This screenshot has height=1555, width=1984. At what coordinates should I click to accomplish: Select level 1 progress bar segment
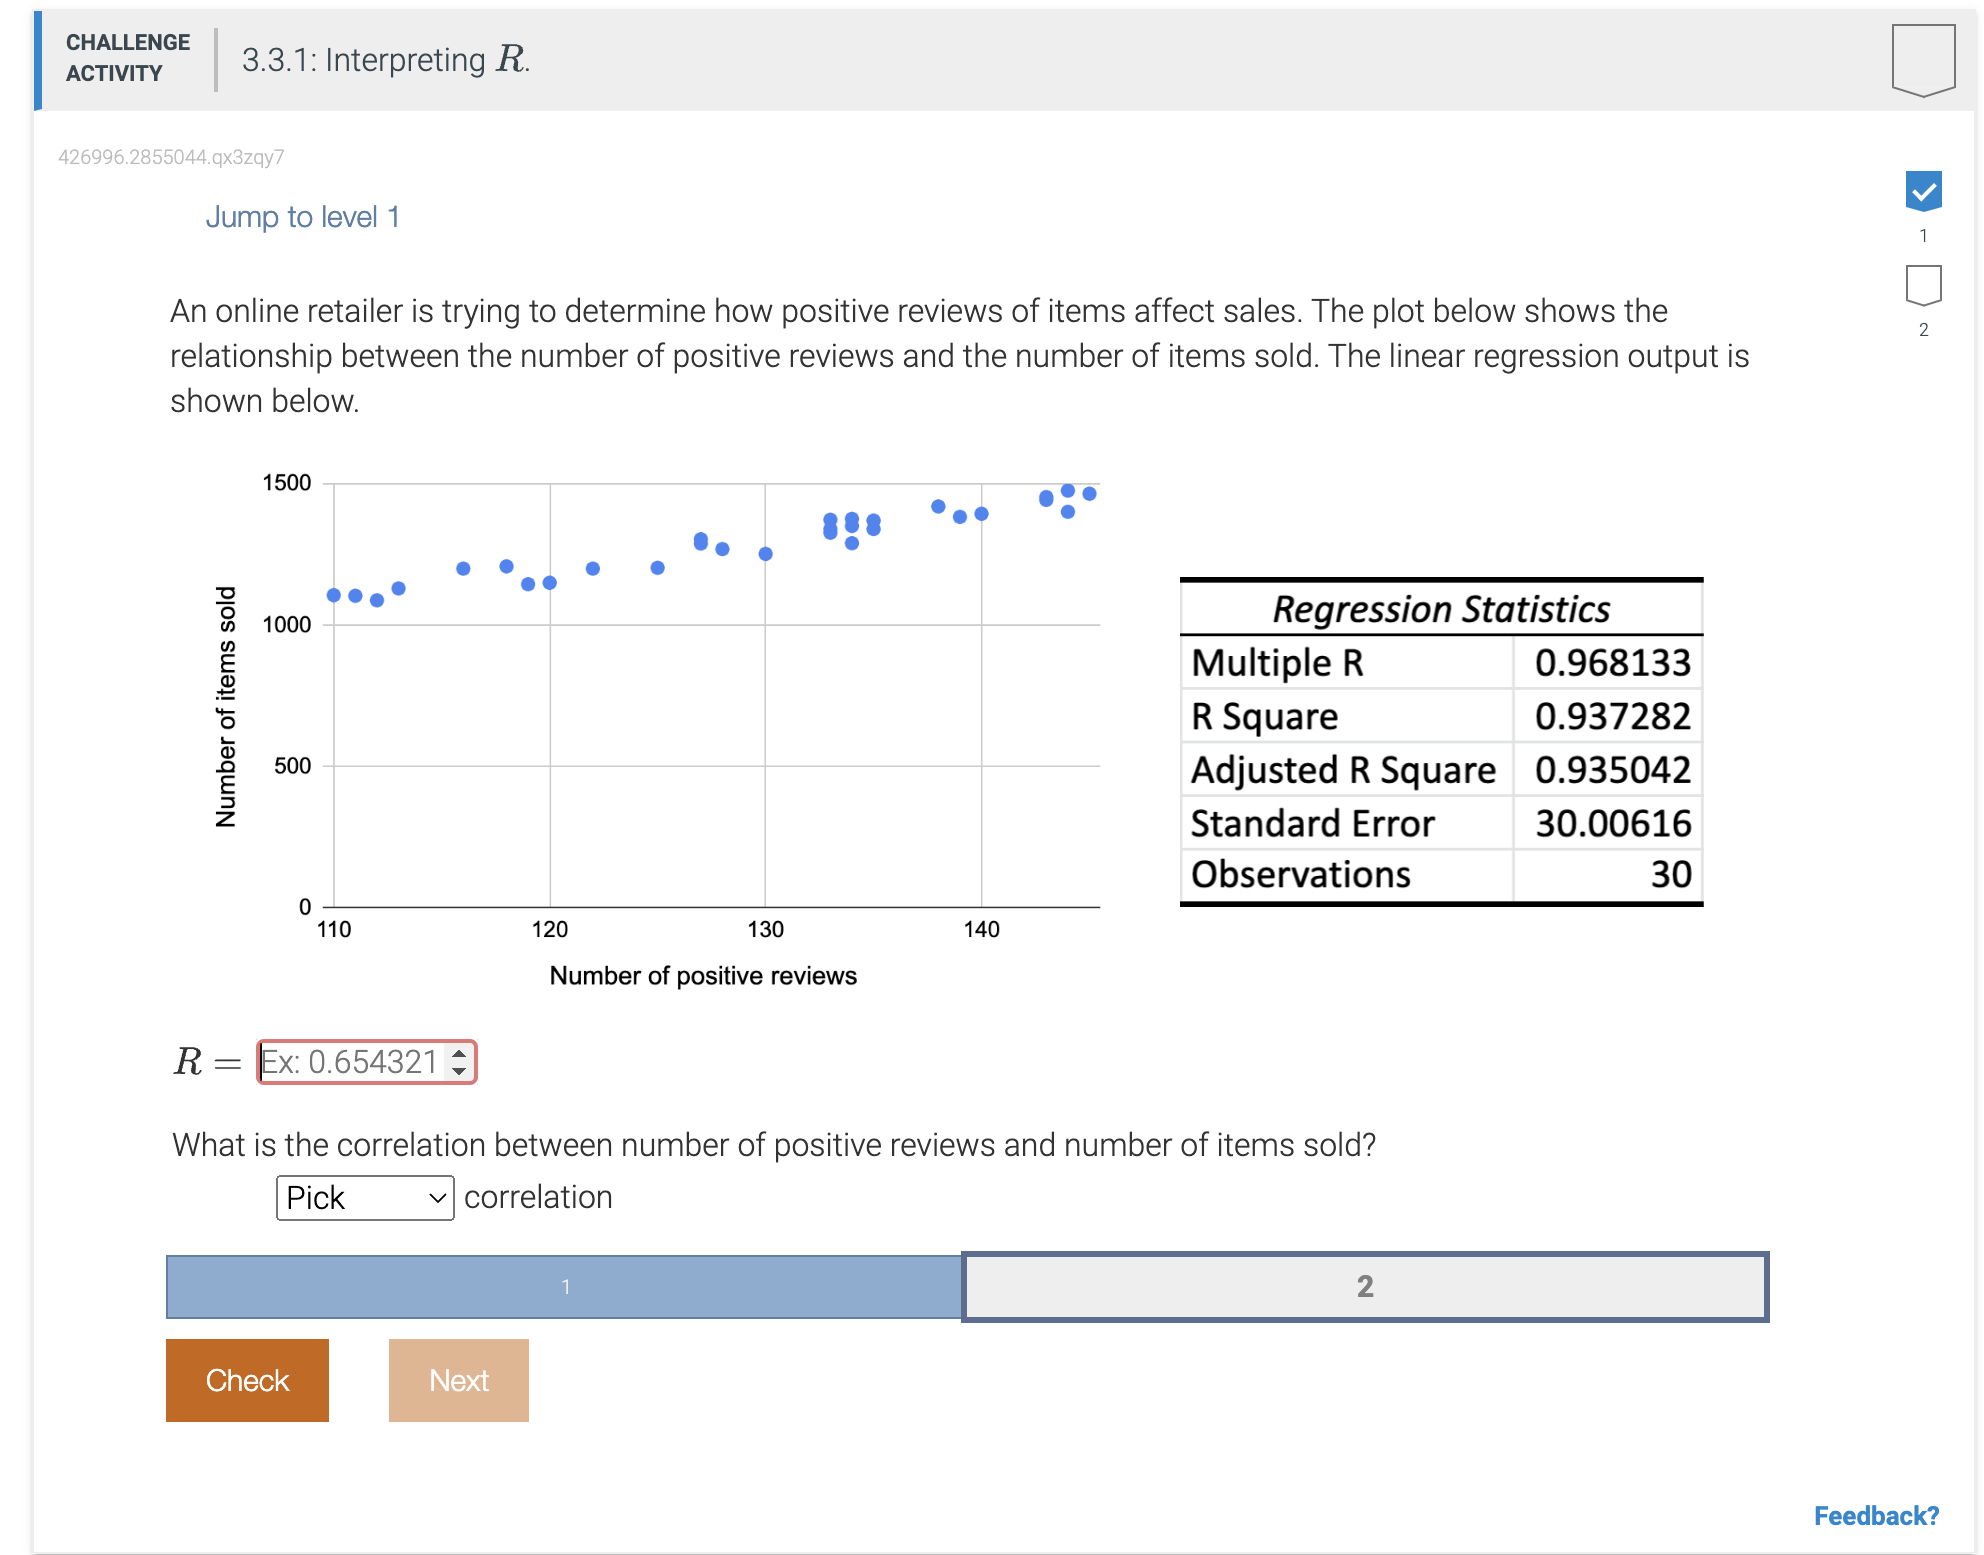(565, 1287)
